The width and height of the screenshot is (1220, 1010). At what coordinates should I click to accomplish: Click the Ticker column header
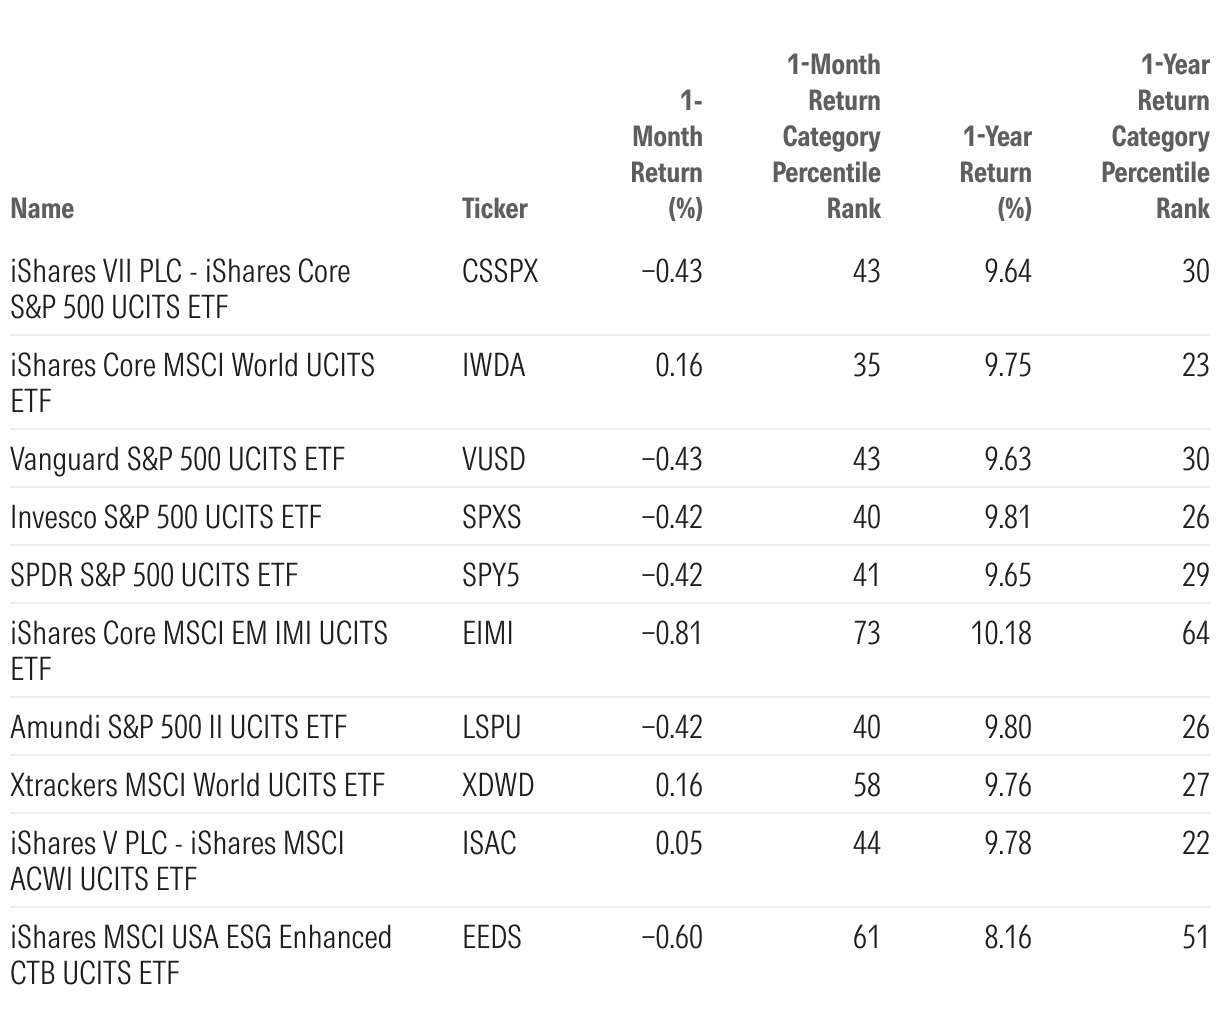coord(494,208)
